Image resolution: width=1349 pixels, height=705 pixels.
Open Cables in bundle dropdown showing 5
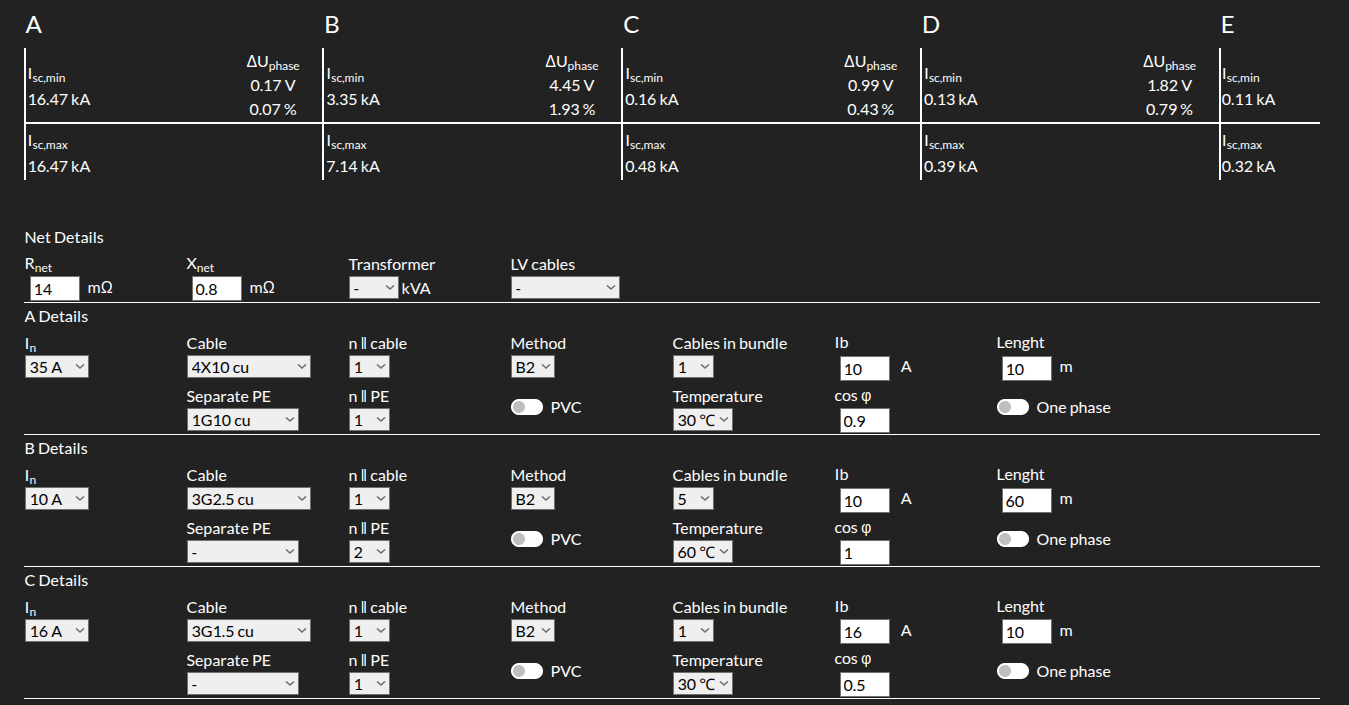(693, 499)
